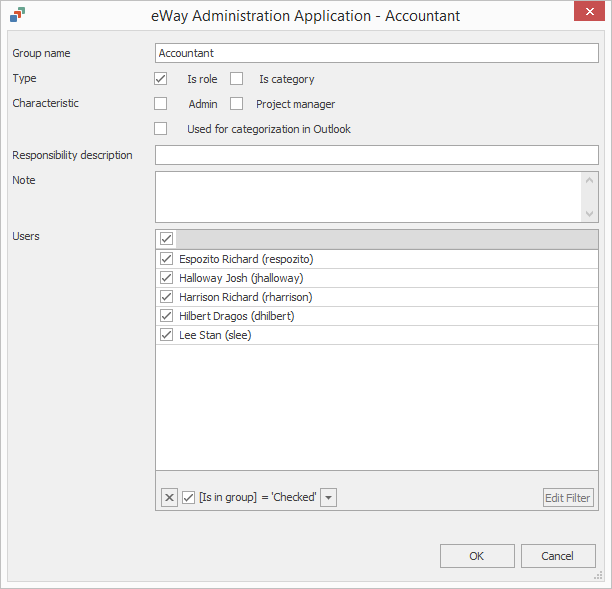Uncheck the Is role checkbox
The width and height of the screenshot is (612, 589).
(160, 78)
